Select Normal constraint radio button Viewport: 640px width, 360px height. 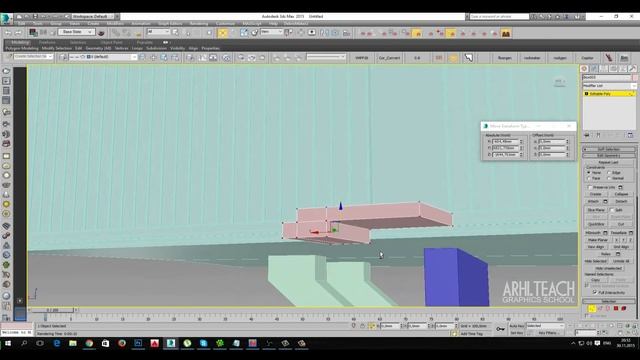(x=609, y=178)
